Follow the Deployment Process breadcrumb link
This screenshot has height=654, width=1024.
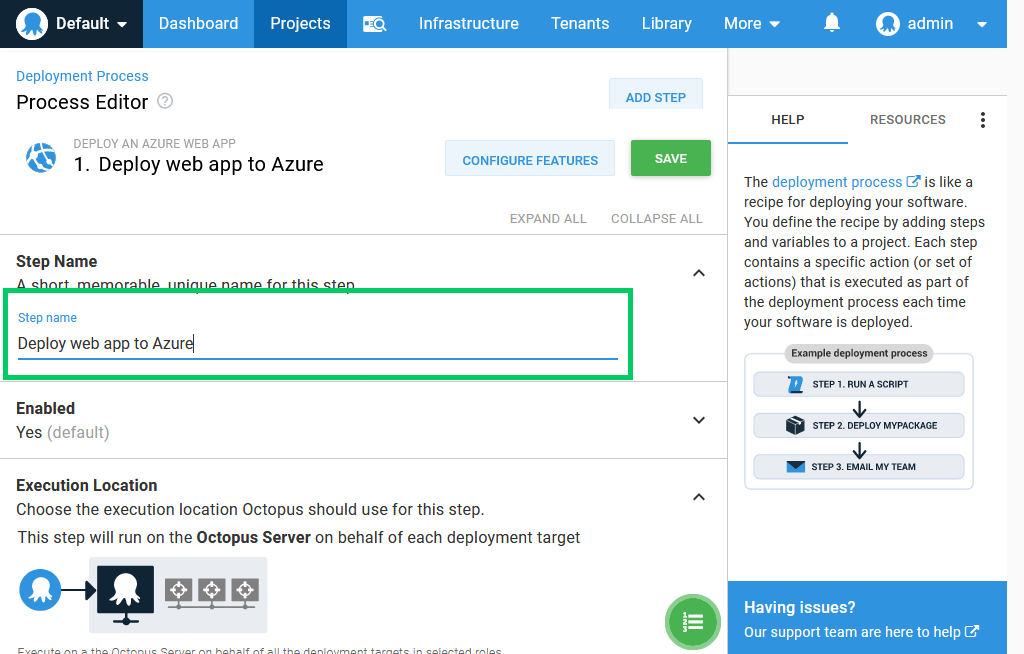coord(82,76)
